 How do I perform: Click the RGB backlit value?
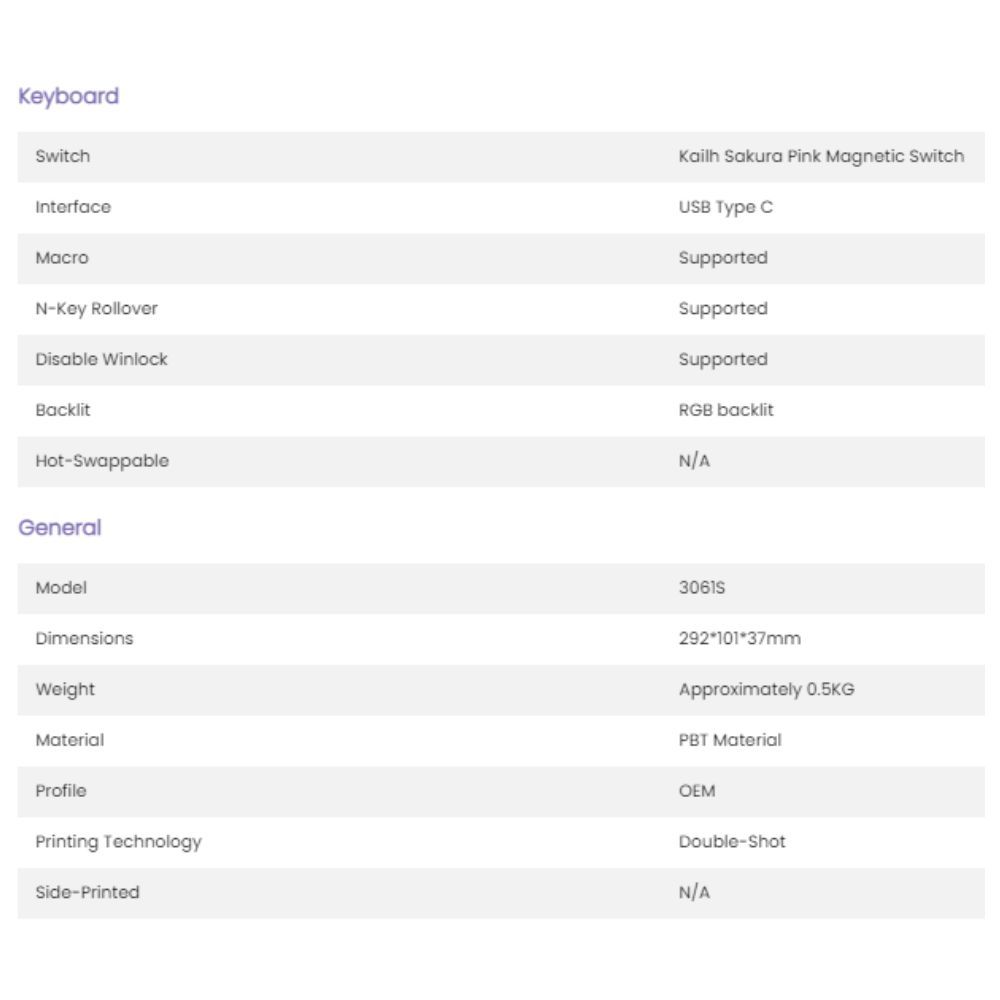(x=725, y=410)
